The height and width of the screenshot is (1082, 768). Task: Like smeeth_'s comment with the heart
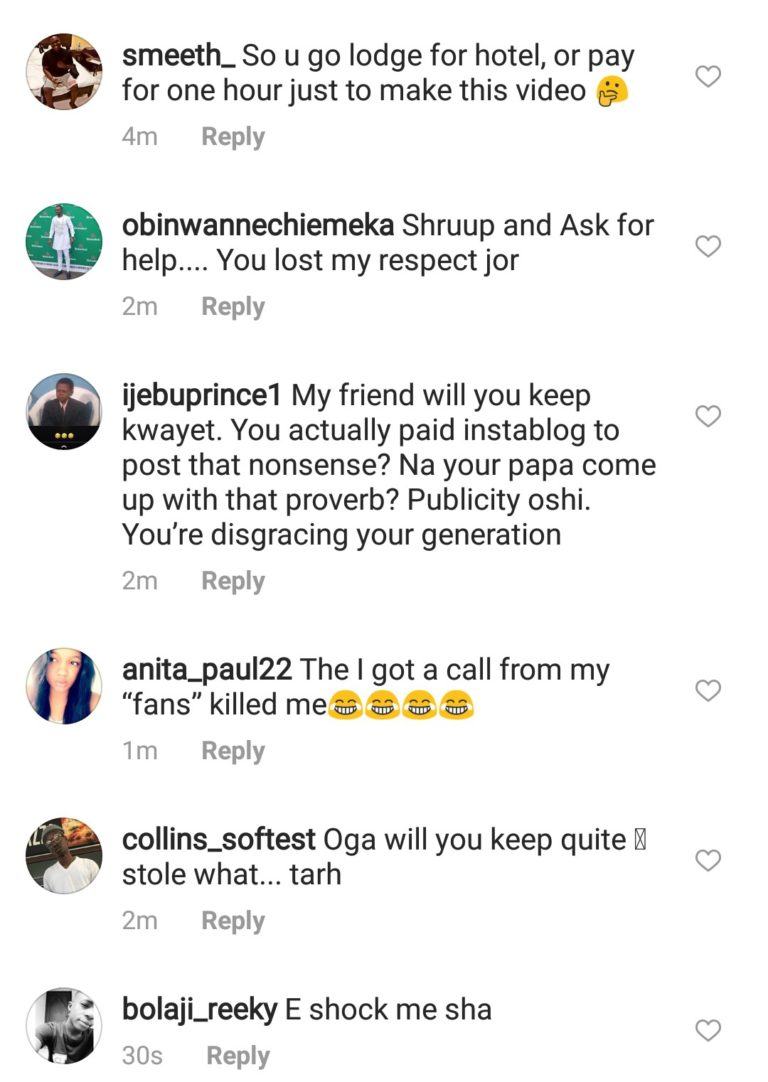[x=708, y=76]
